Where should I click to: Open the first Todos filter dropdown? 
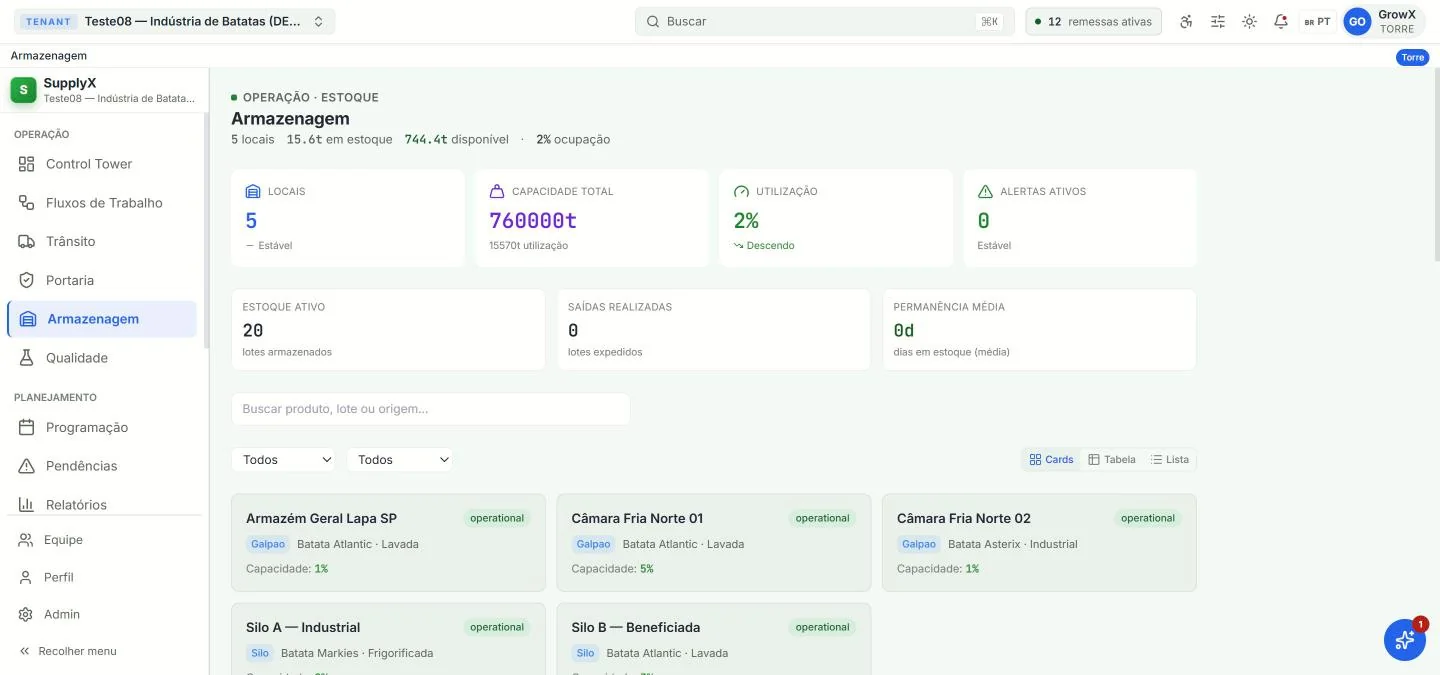tap(284, 460)
